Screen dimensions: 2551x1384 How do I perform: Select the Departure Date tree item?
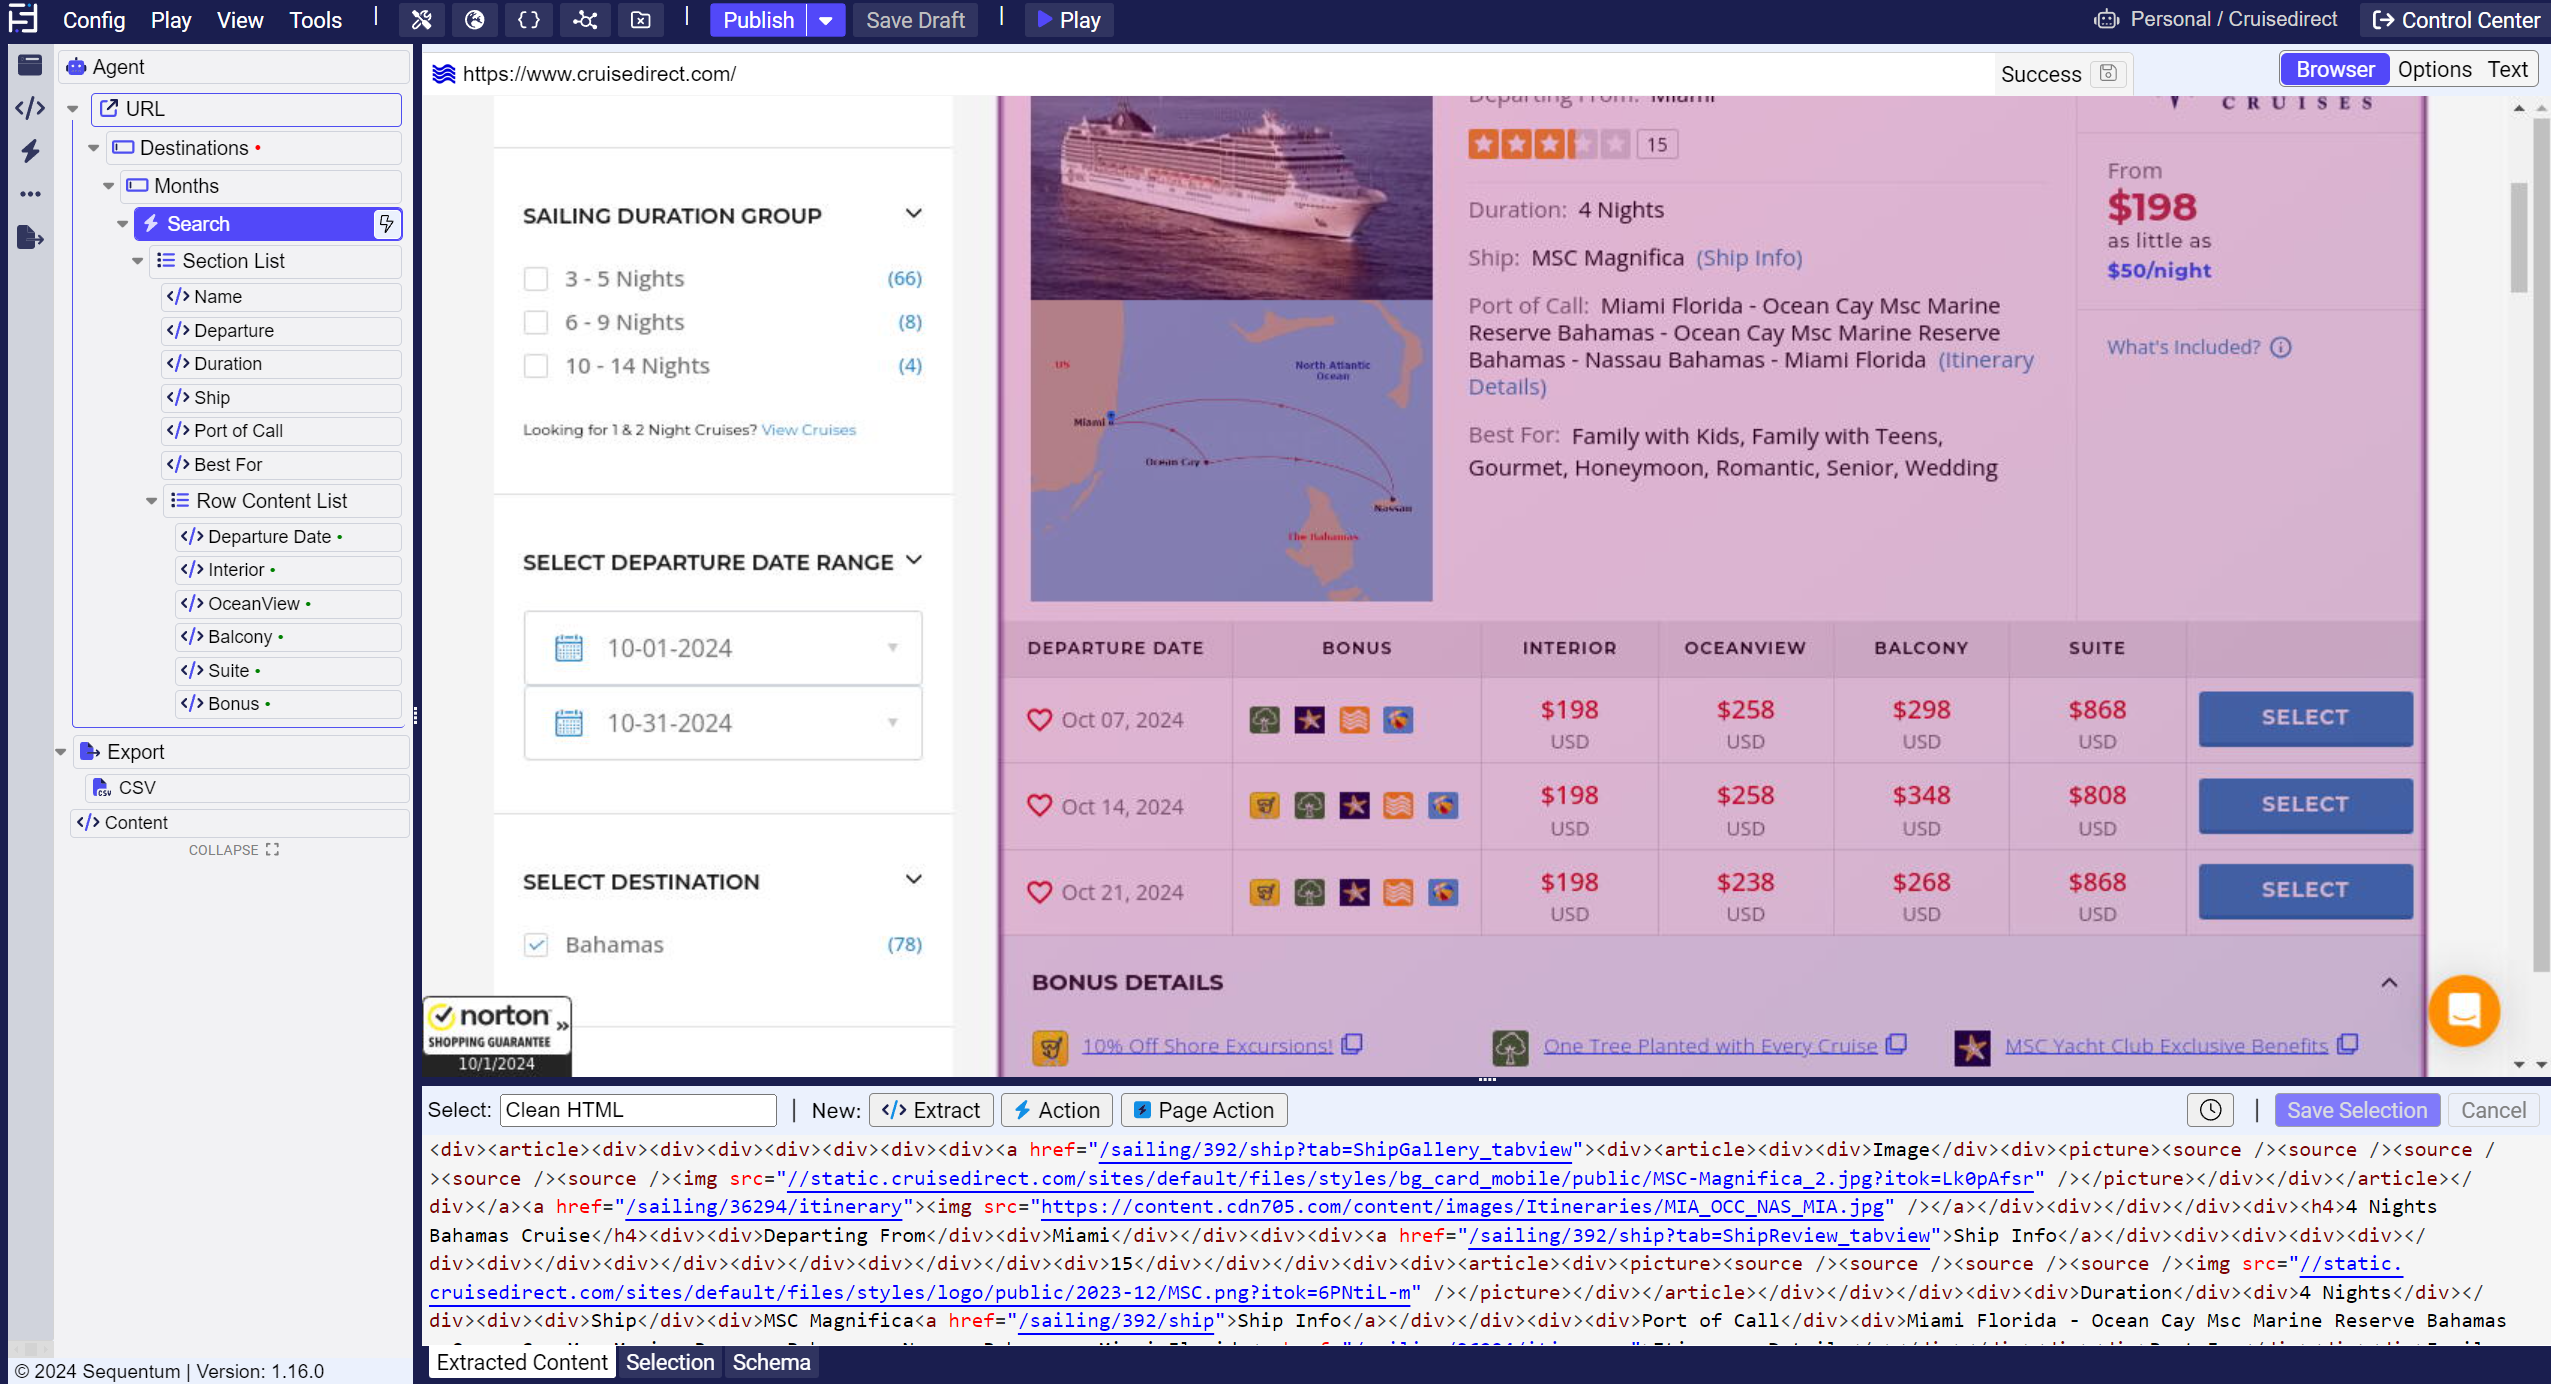click(289, 537)
